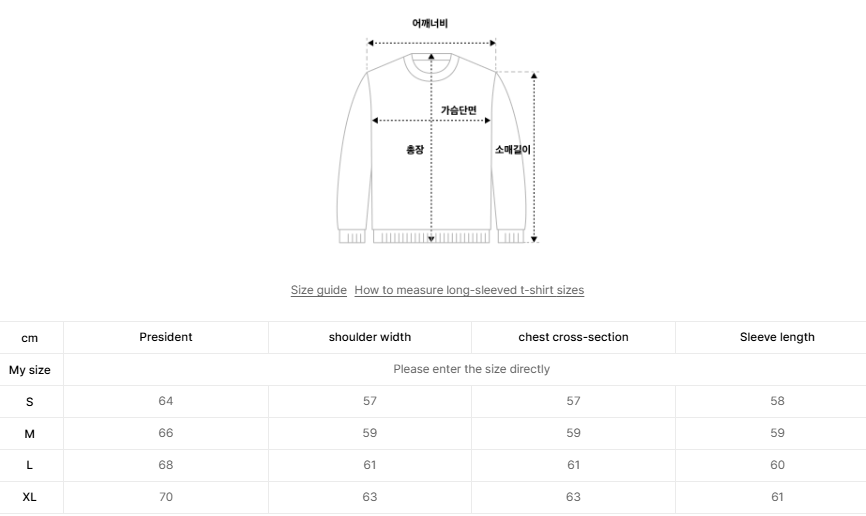The image size is (866, 516).
Task: Click the 총장 label on the diagram
Action: click(x=415, y=150)
